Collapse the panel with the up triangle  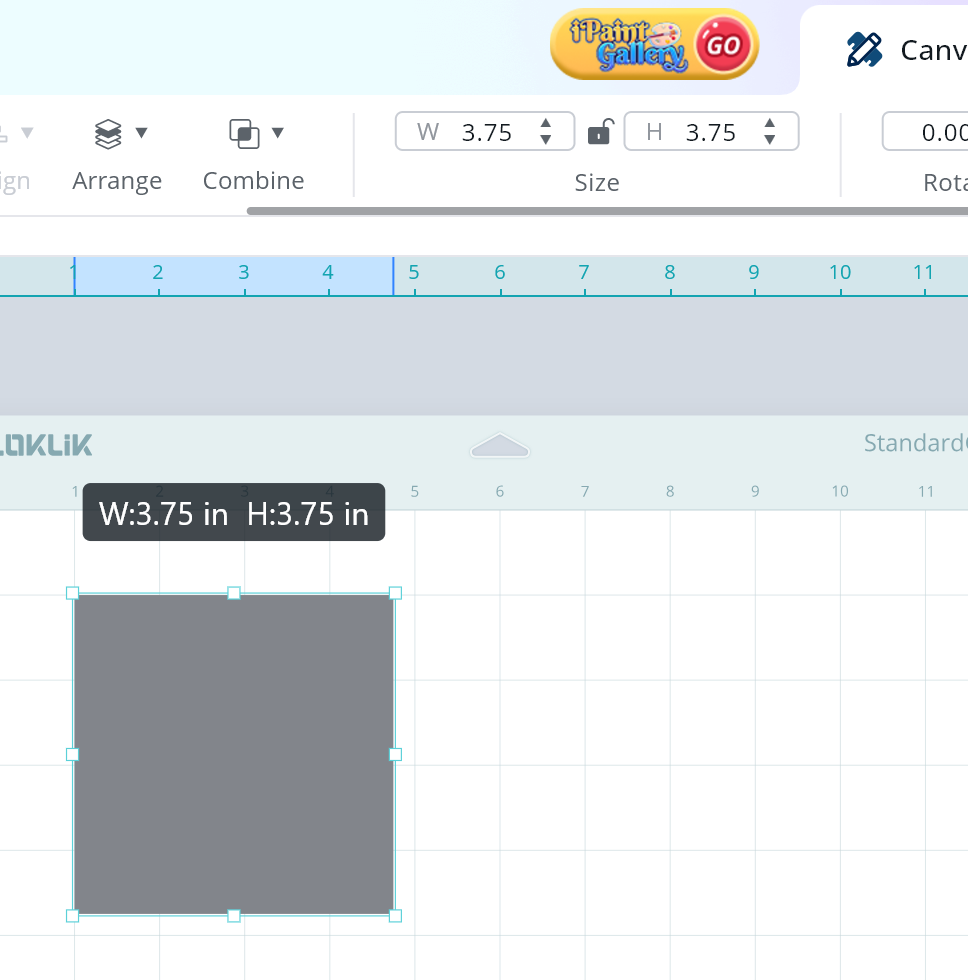(499, 447)
